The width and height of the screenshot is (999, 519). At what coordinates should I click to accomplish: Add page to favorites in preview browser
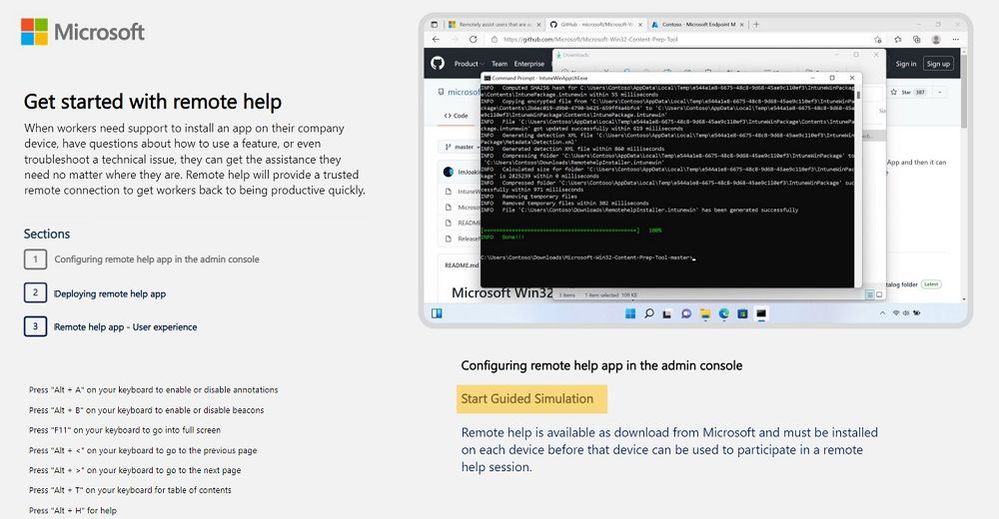click(878, 39)
